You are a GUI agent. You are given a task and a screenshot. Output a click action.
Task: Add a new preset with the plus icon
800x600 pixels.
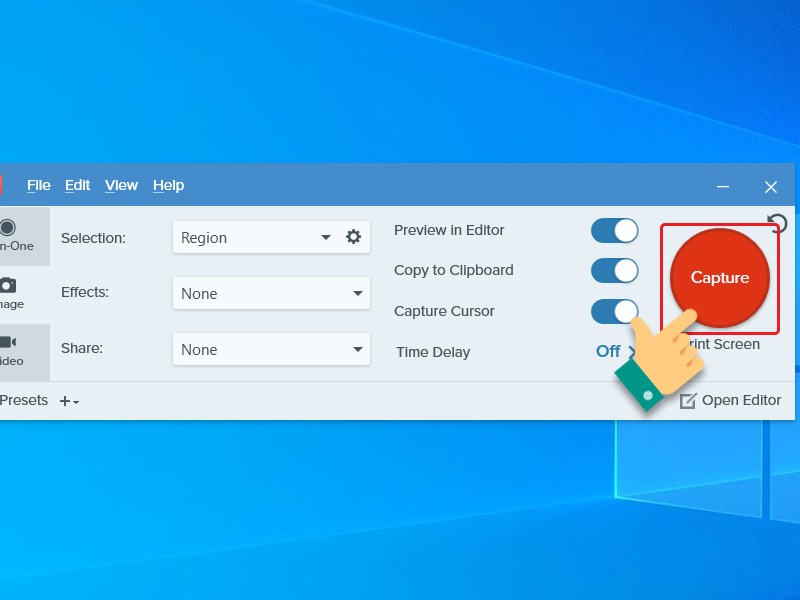[x=66, y=400]
